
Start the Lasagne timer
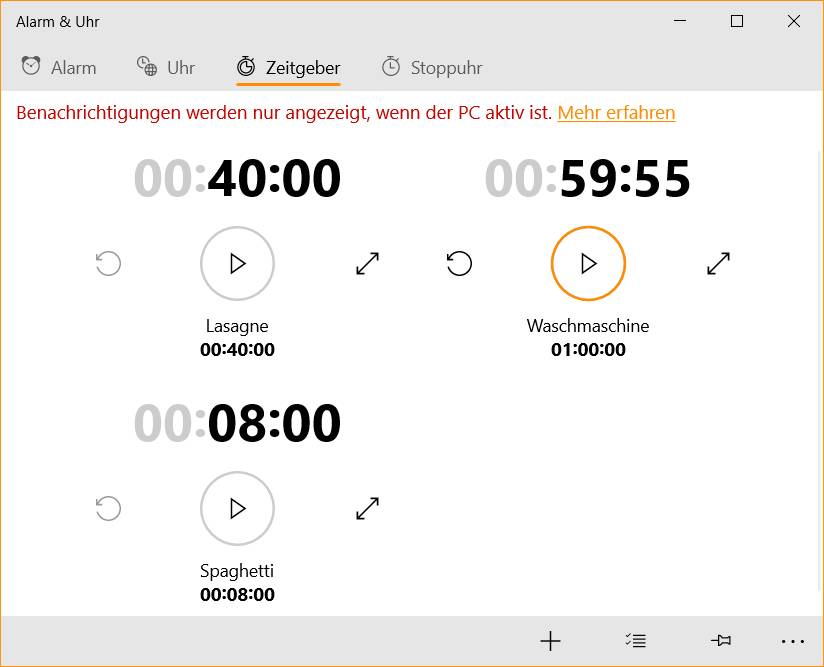click(x=237, y=263)
